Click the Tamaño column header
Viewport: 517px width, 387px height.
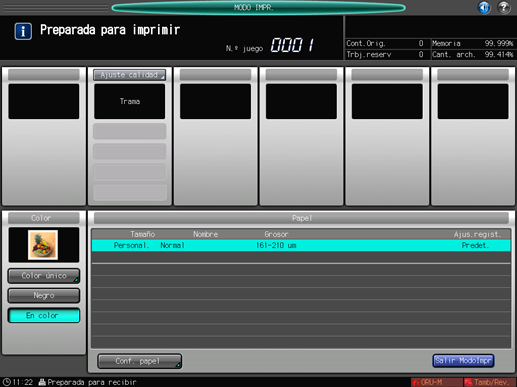[142, 234]
